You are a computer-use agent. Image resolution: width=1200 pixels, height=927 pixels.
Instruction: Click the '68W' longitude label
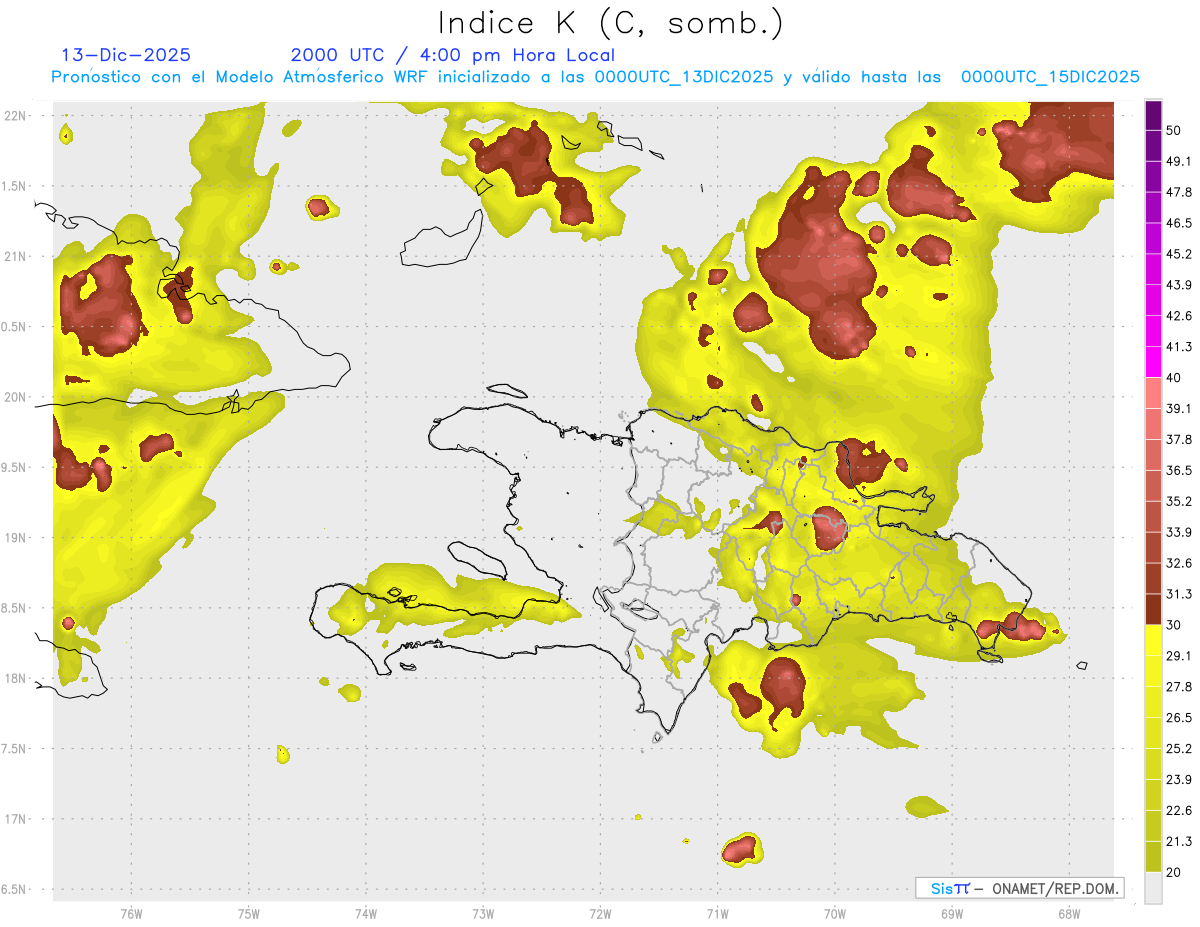[1068, 913]
